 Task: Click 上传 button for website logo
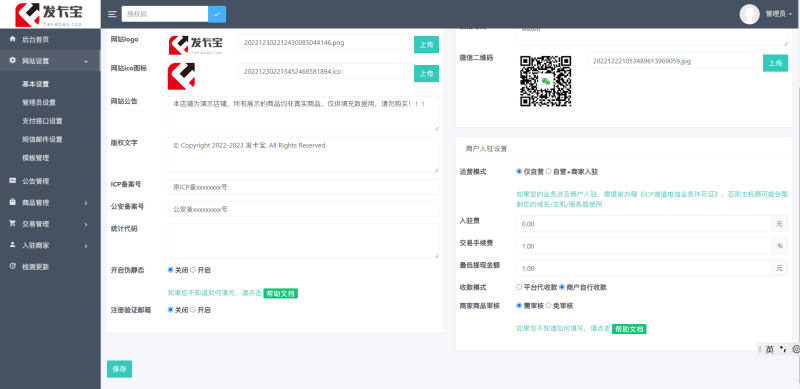[426, 44]
